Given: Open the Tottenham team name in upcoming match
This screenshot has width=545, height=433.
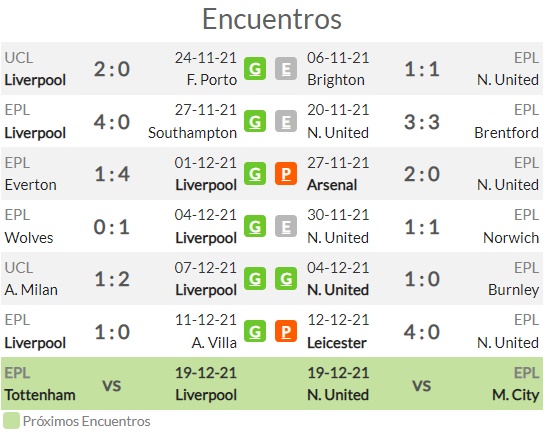Looking at the screenshot, I should 40,395.
